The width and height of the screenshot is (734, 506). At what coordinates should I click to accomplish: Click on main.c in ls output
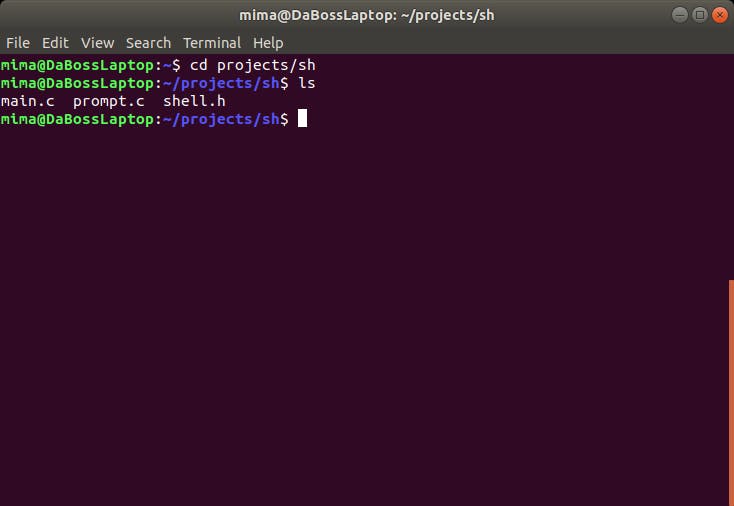[x=28, y=101]
